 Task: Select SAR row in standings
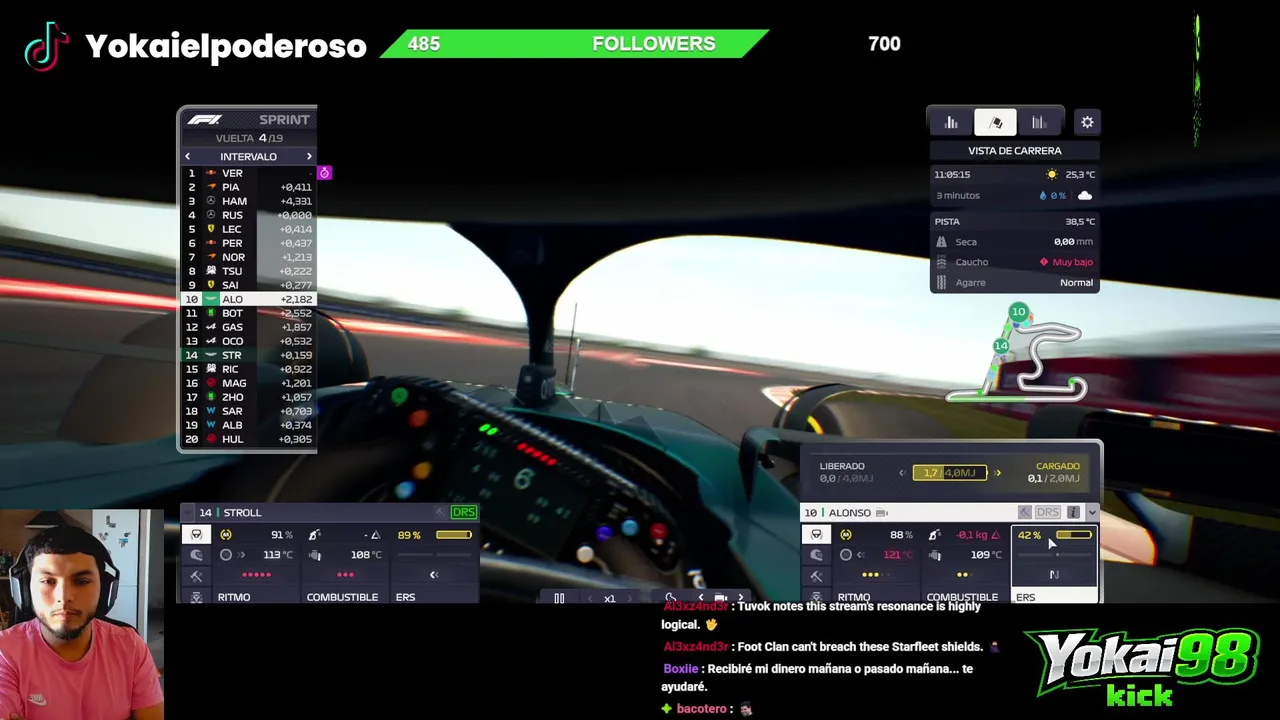247,411
